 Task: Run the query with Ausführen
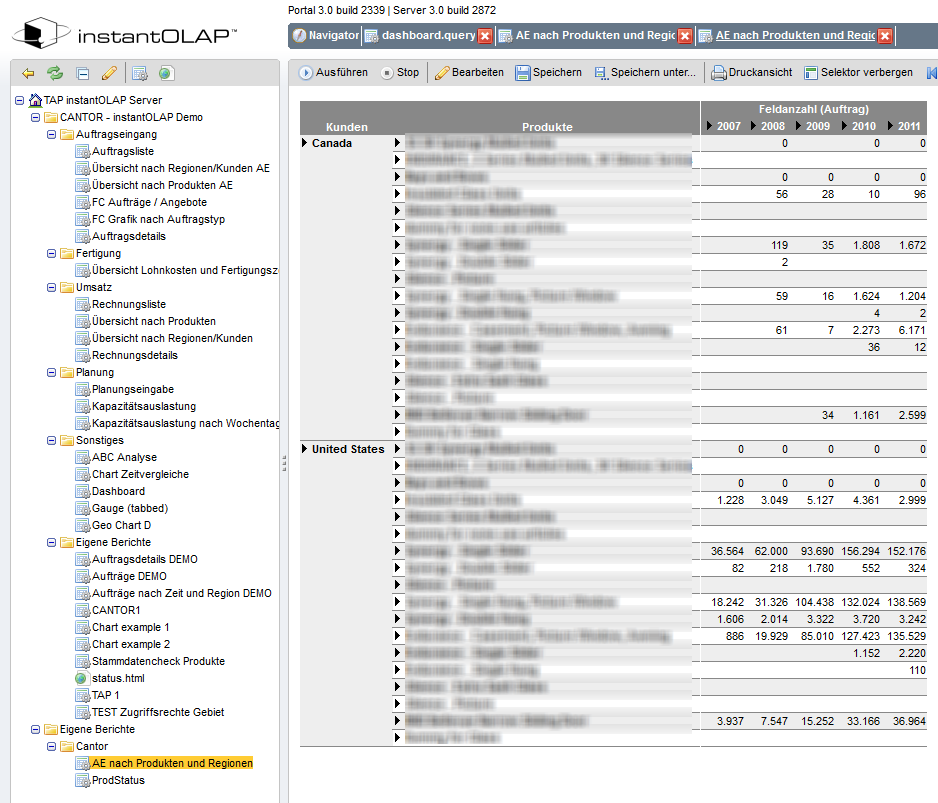(334, 72)
